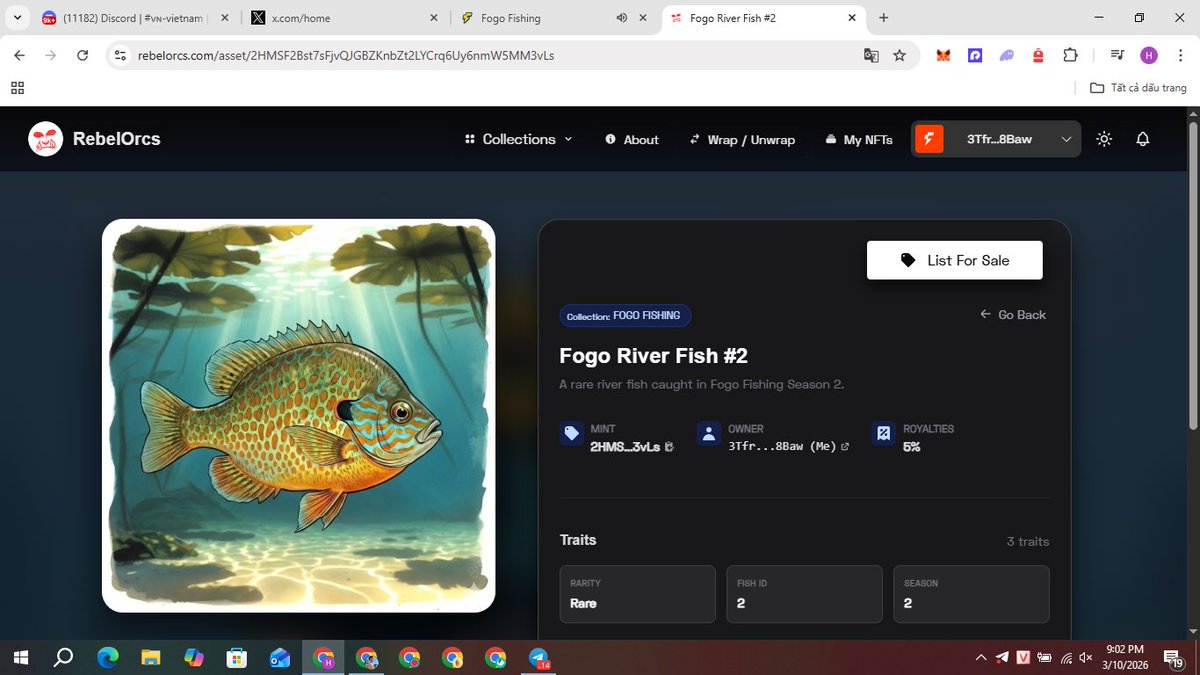Image resolution: width=1200 pixels, height=675 pixels.
Task: Show hidden system tray icons
Action: pyautogui.click(x=981, y=657)
